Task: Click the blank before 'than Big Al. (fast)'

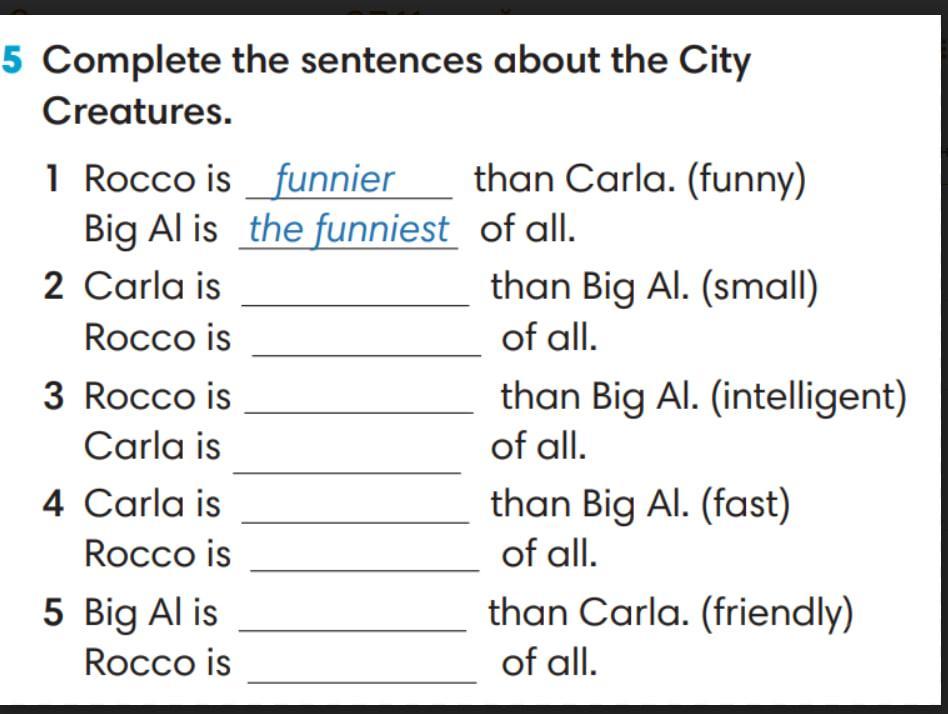Action: (x=356, y=508)
